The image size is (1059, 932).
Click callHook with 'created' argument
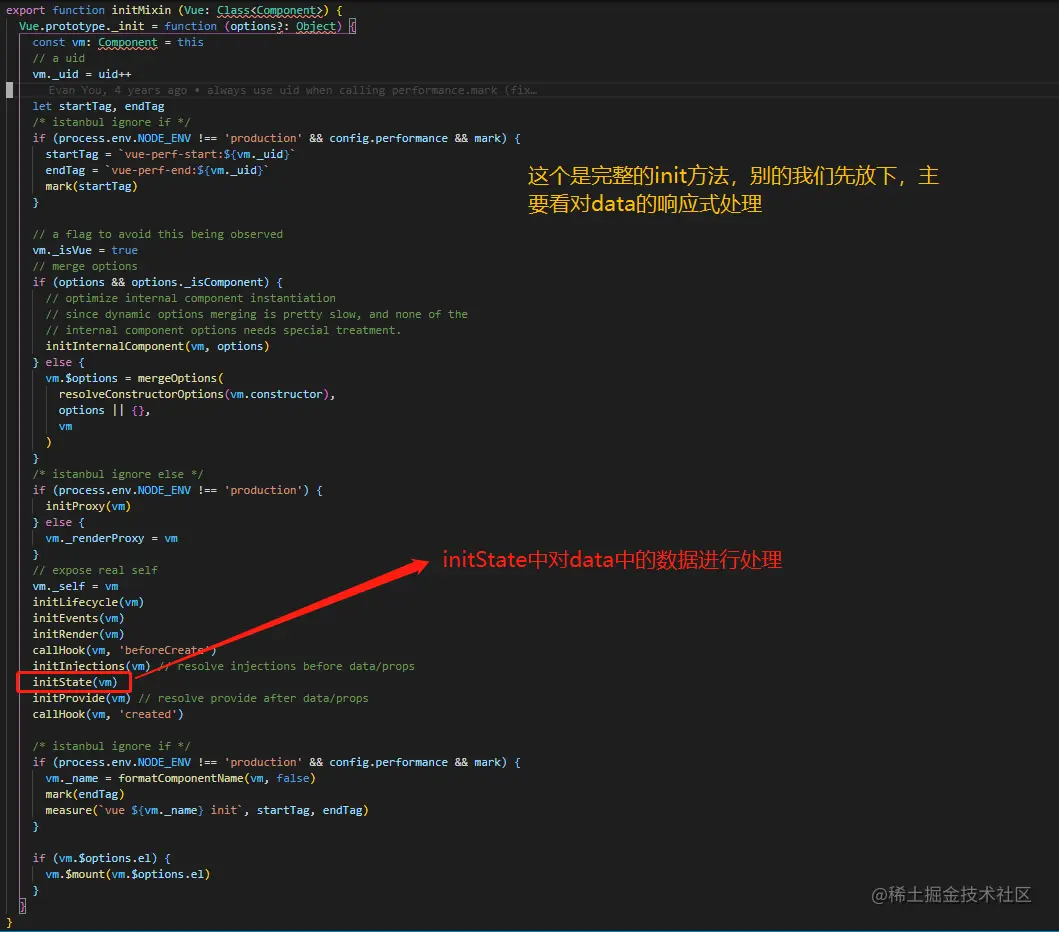pyautogui.click(x=108, y=715)
